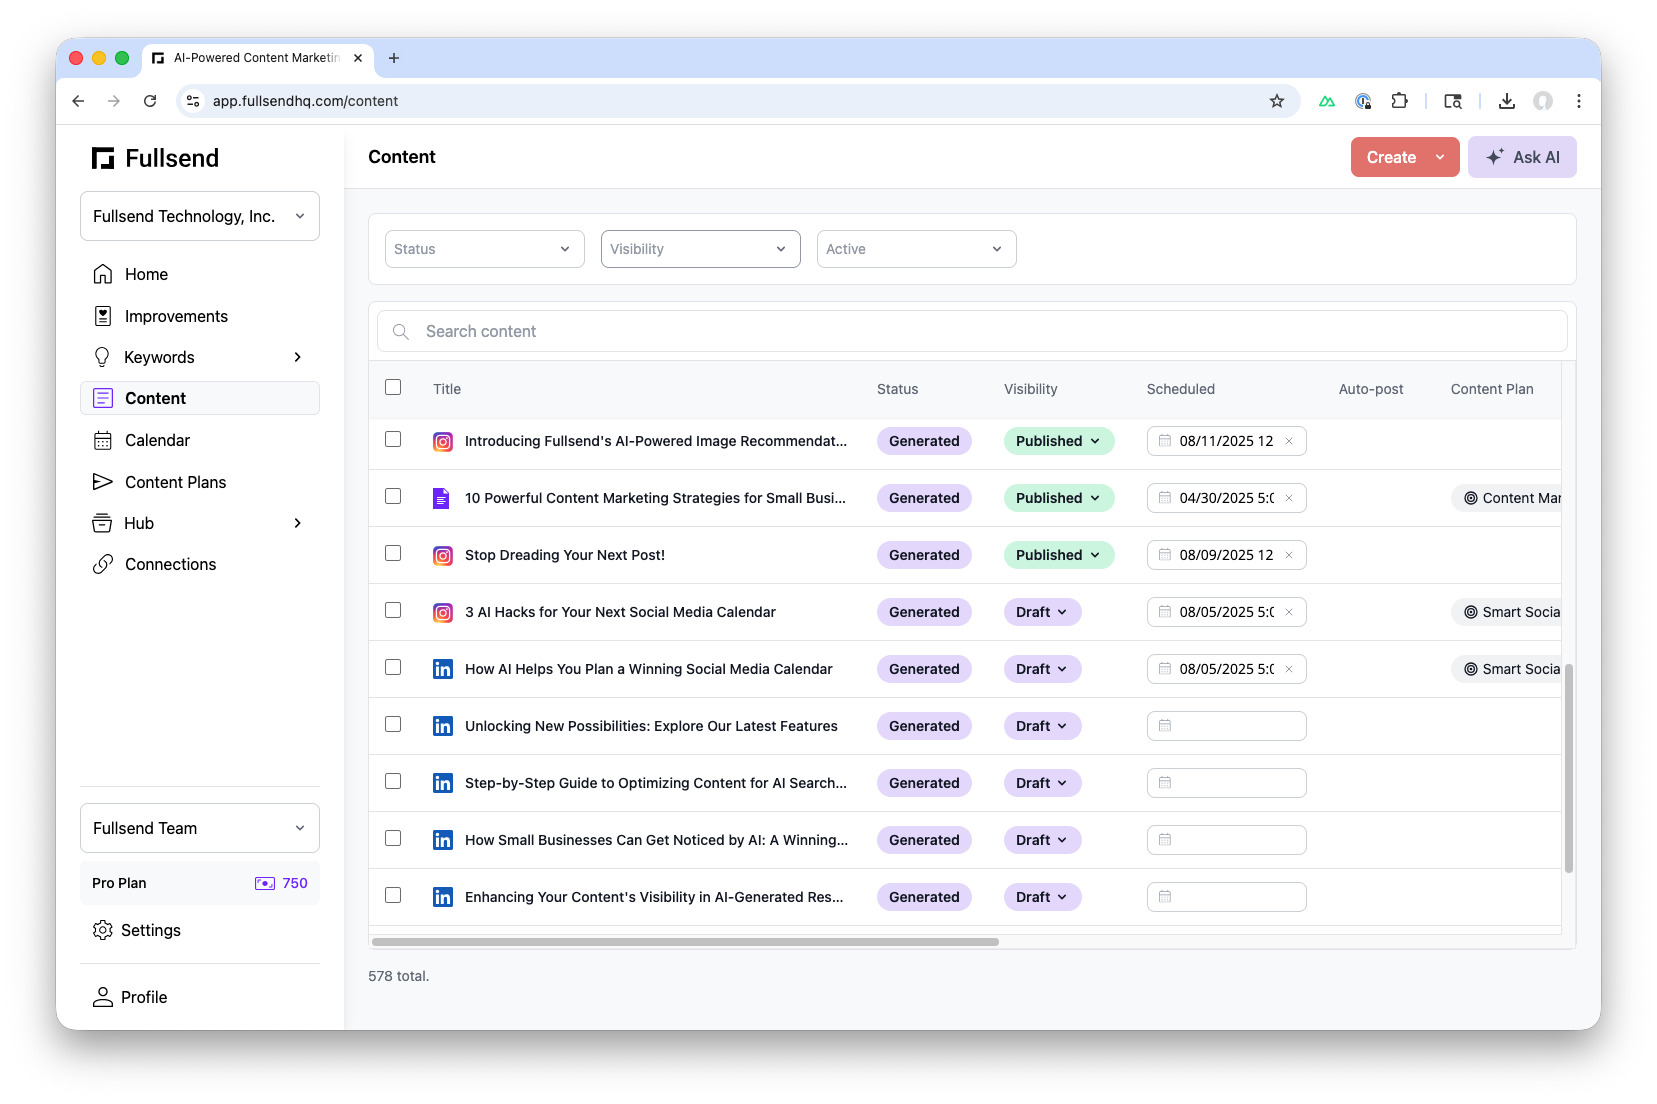Check the row for 3 AI Hacks article

tap(393, 610)
